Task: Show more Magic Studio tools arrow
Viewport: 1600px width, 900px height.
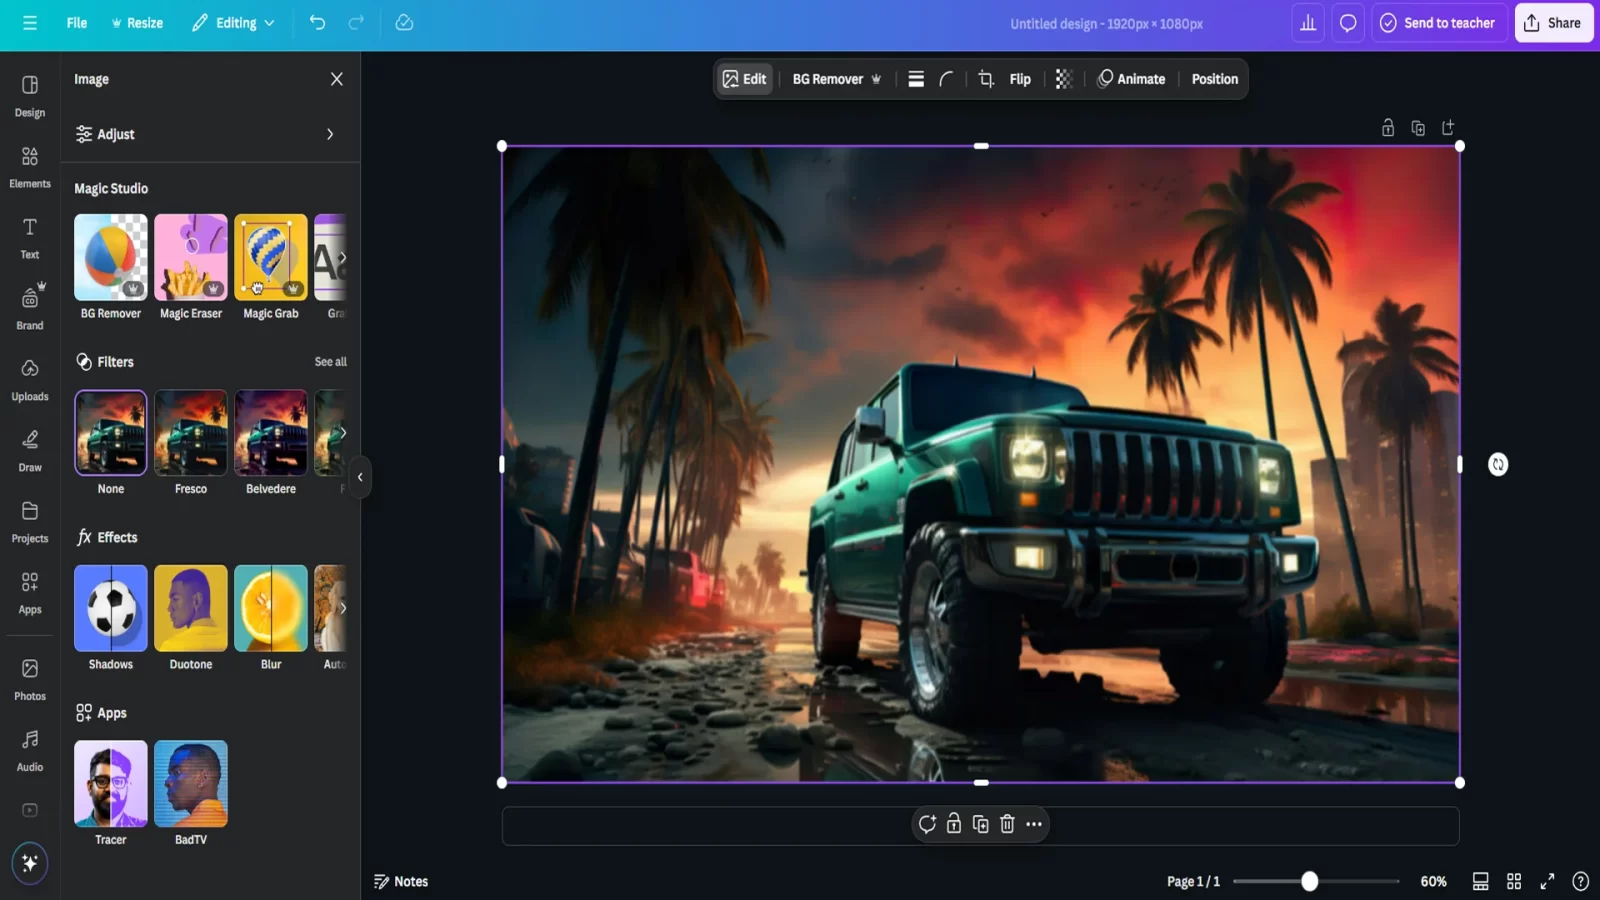Action: point(342,257)
